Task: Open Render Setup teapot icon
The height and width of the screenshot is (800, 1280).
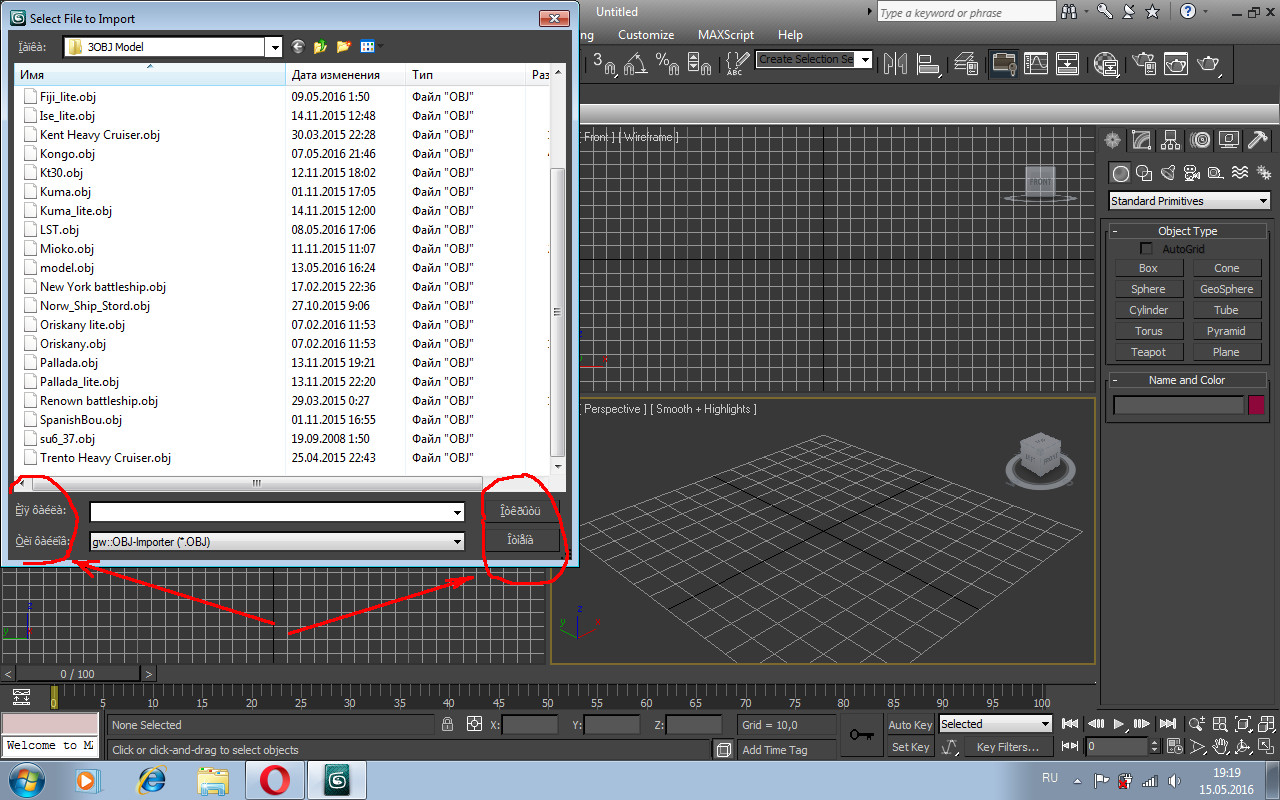Action: (1143, 63)
